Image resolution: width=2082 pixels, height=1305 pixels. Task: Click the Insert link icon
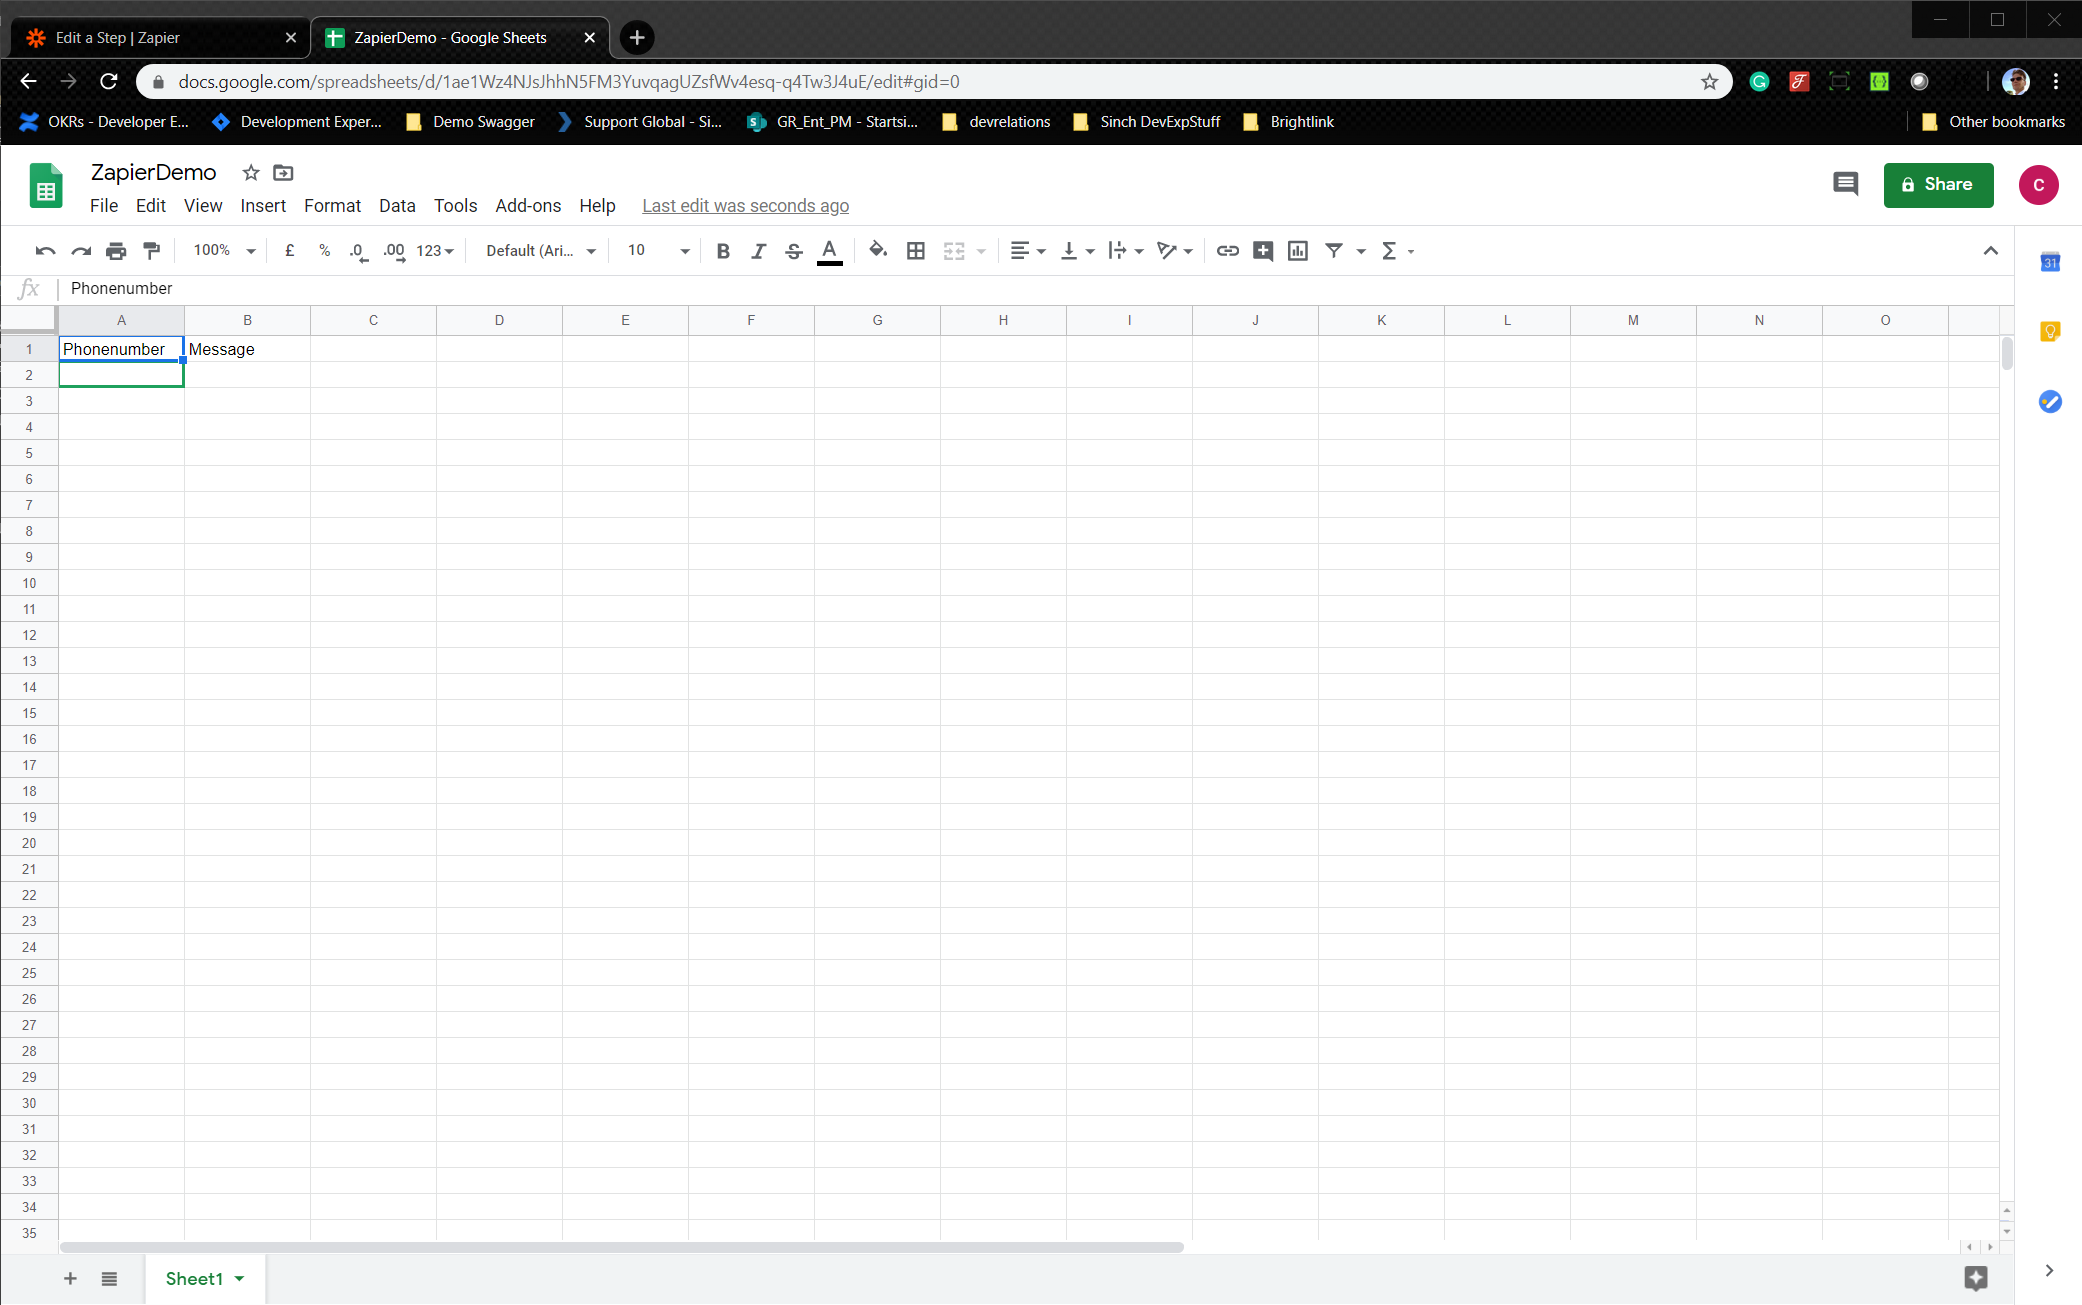click(x=1227, y=251)
